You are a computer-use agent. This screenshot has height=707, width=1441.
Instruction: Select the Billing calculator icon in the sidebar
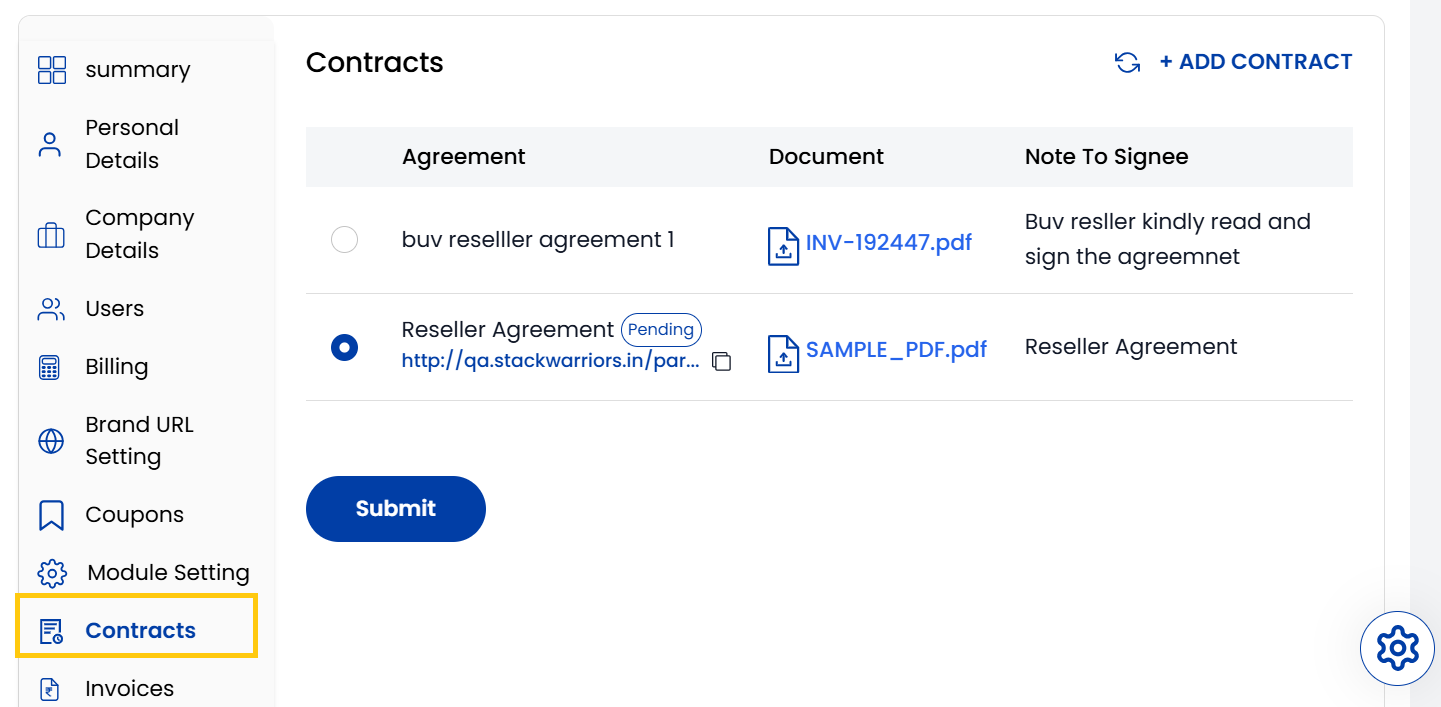[51, 366]
